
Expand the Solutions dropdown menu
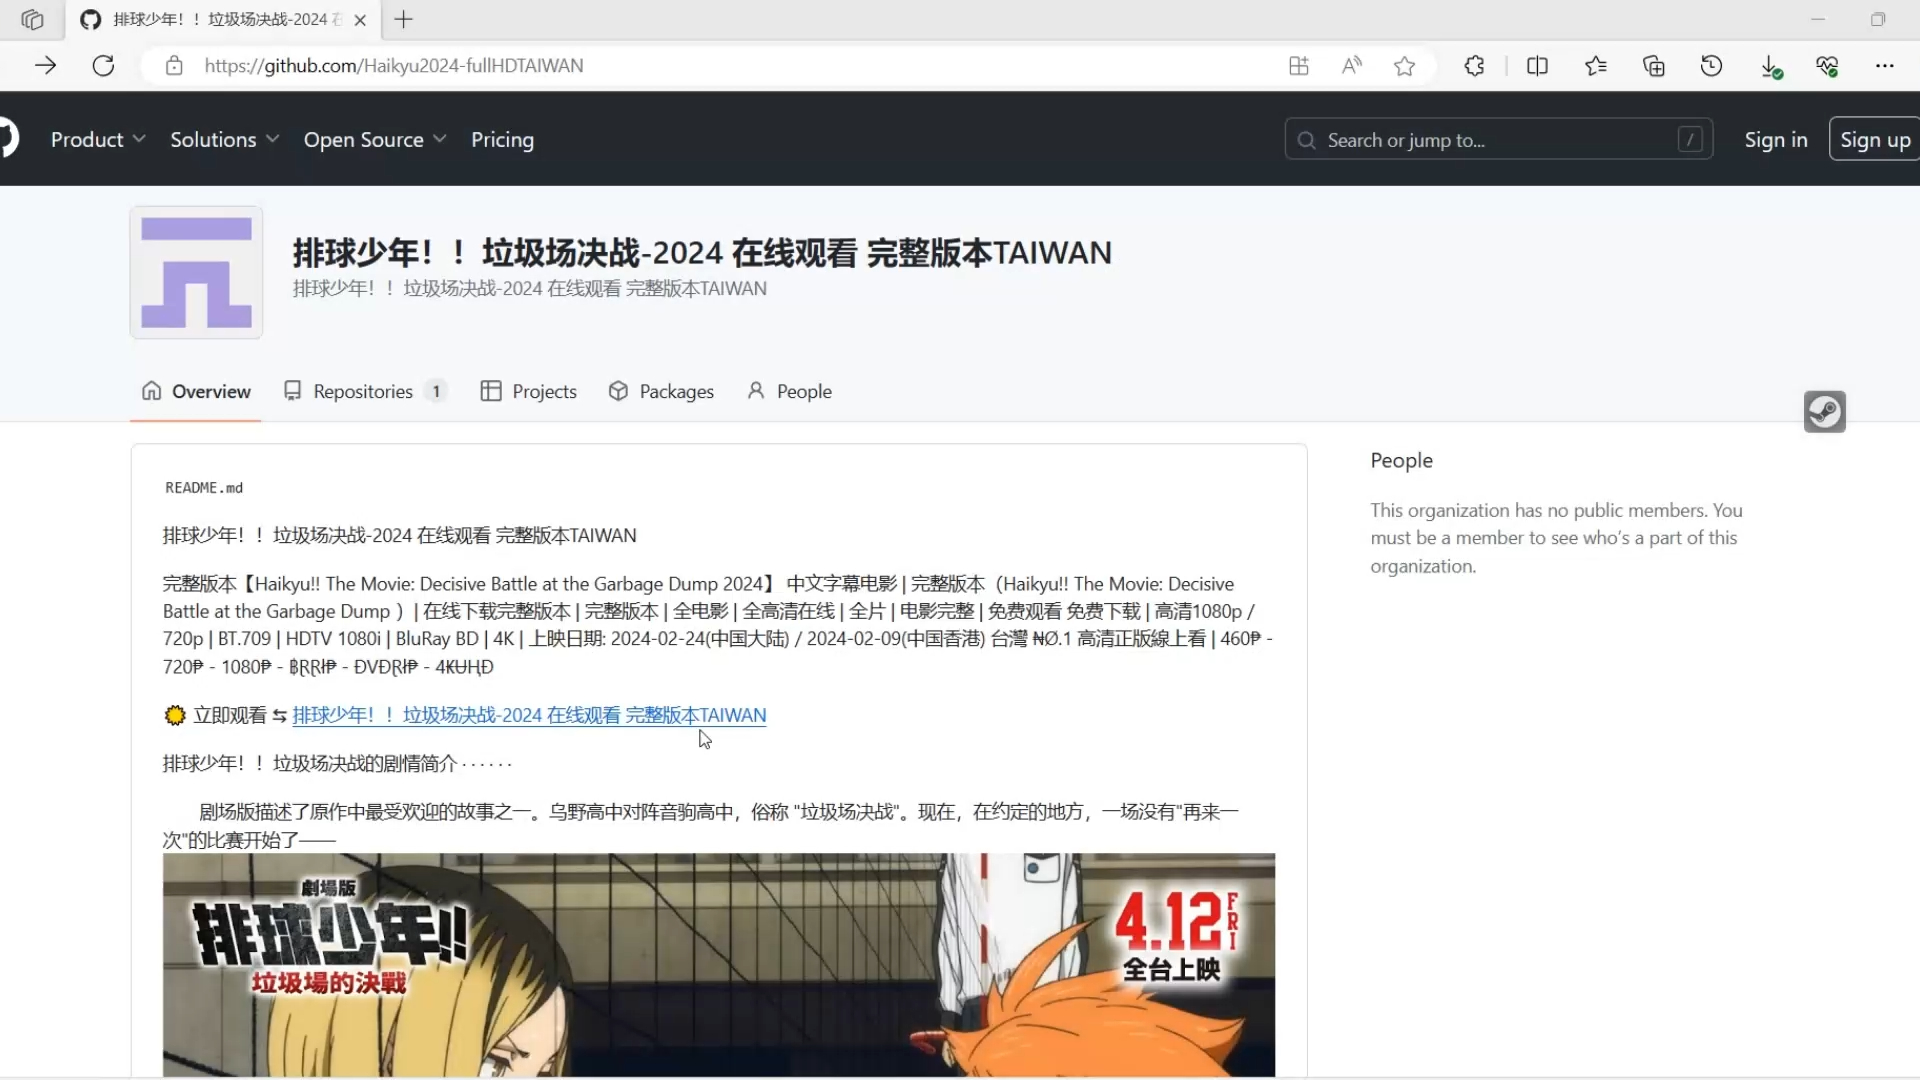(x=225, y=138)
